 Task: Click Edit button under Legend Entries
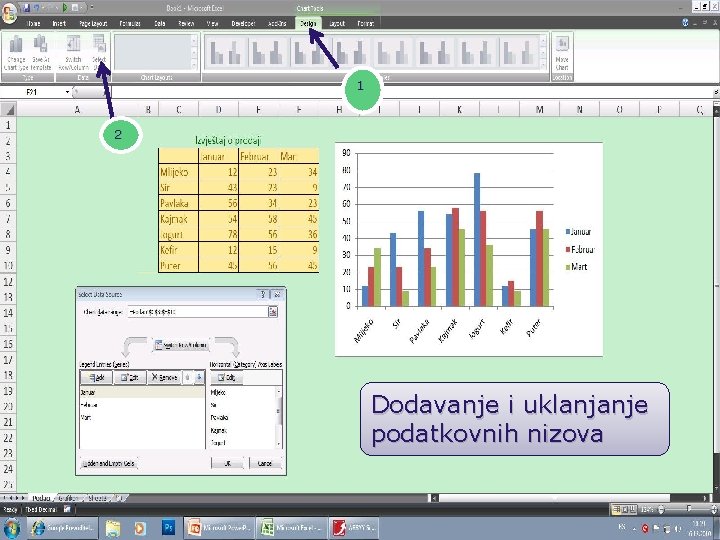coord(130,377)
